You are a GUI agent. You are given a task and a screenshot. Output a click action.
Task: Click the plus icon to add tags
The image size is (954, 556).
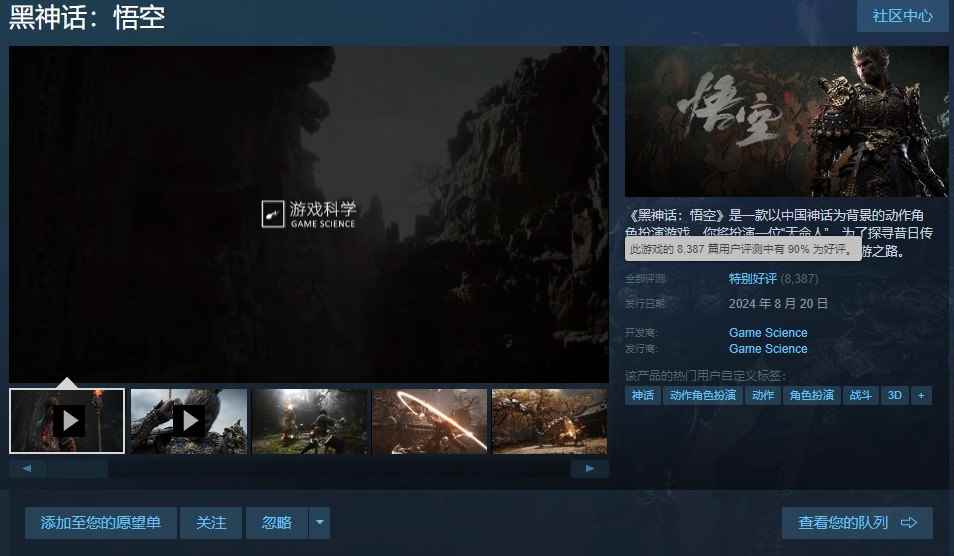[x=920, y=395]
